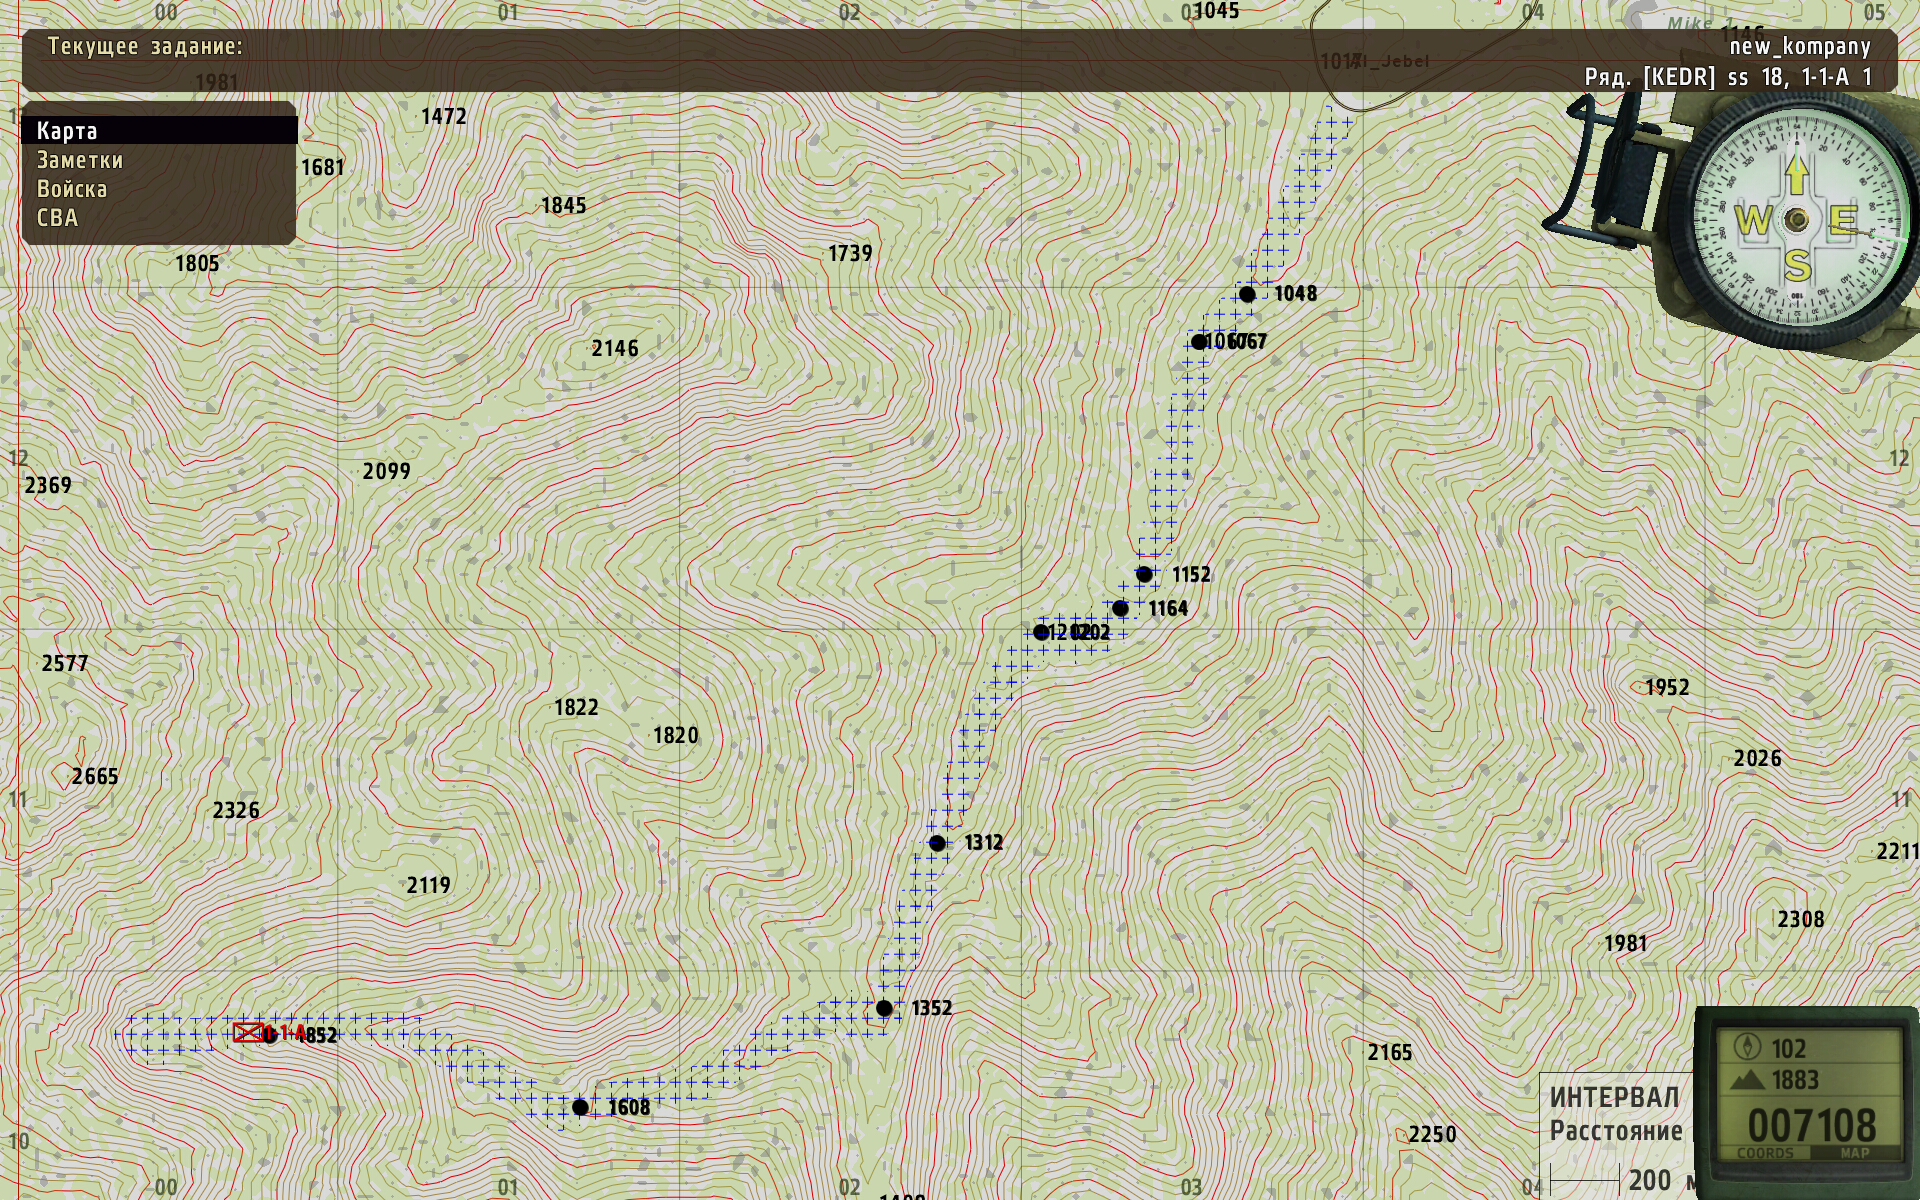This screenshot has height=1200, width=1920.
Task: Click elevation label 2165 on map
Action: tap(1390, 1053)
